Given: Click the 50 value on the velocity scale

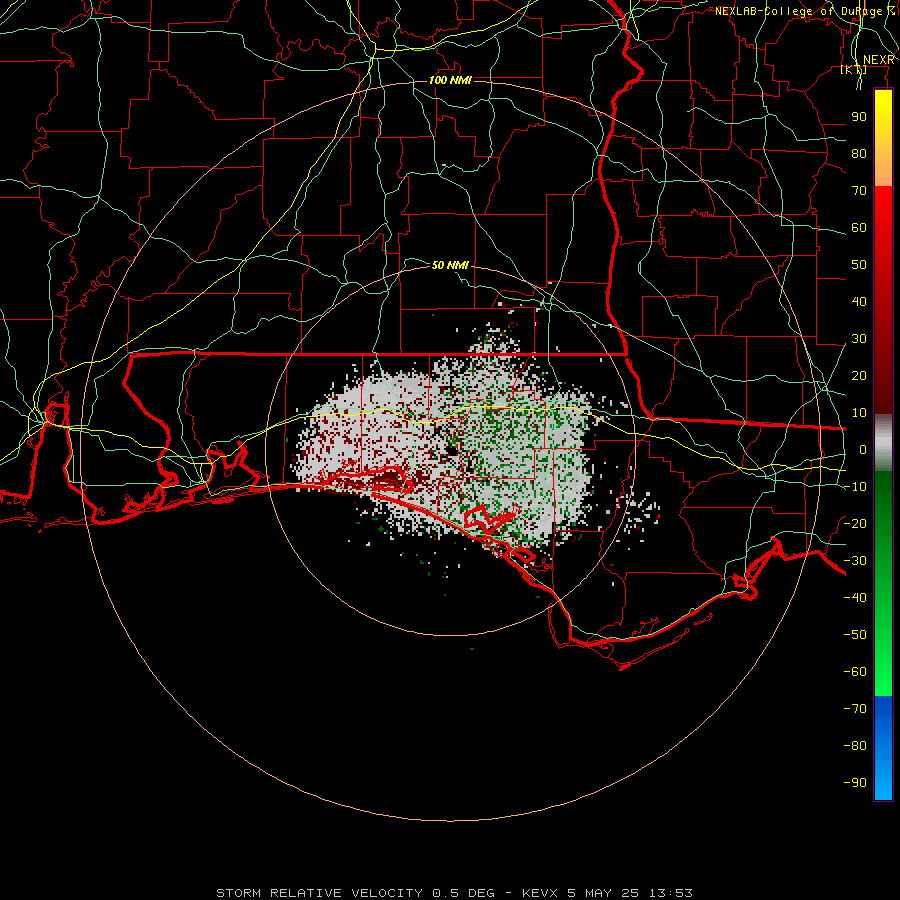Looking at the screenshot, I should click(x=859, y=265).
